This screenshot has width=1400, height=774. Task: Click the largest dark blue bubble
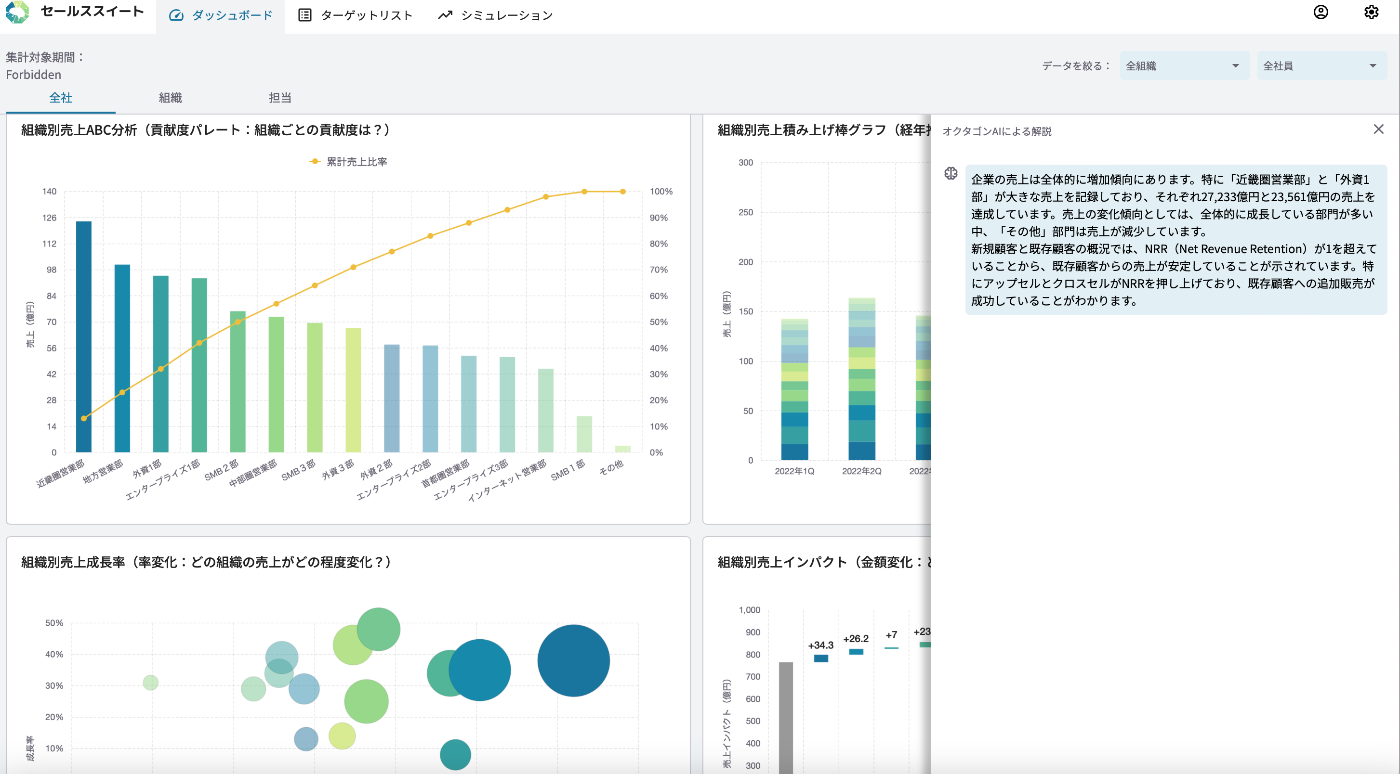pyautogui.click(x=573, y=661)
